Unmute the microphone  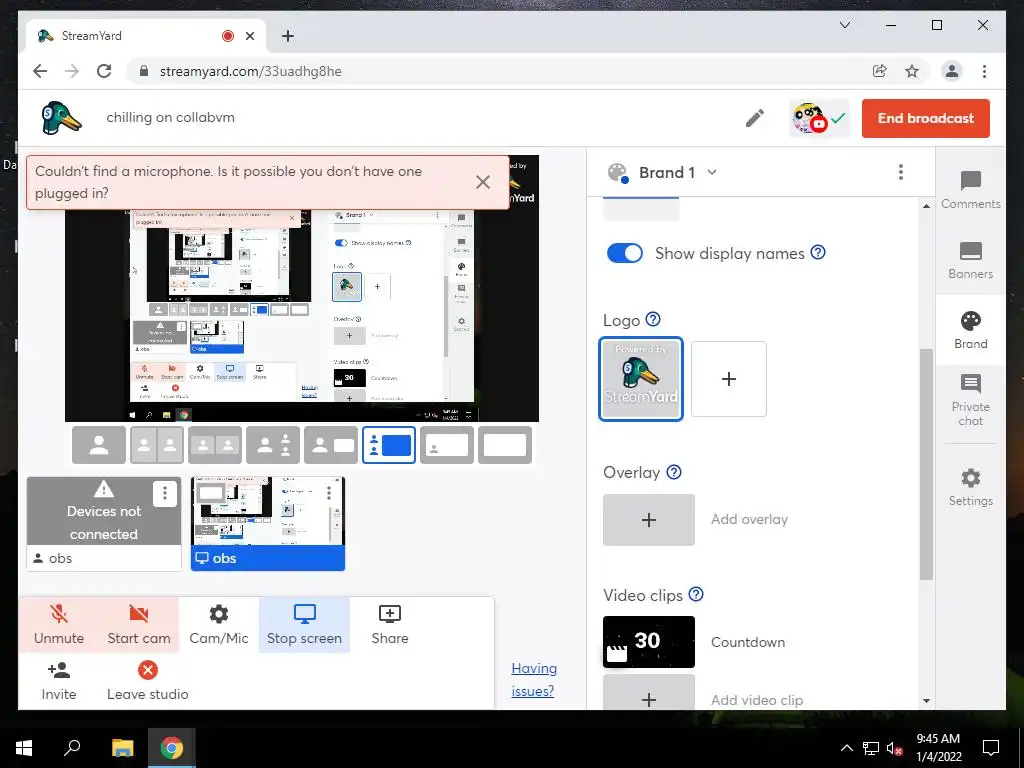[59, 625]
